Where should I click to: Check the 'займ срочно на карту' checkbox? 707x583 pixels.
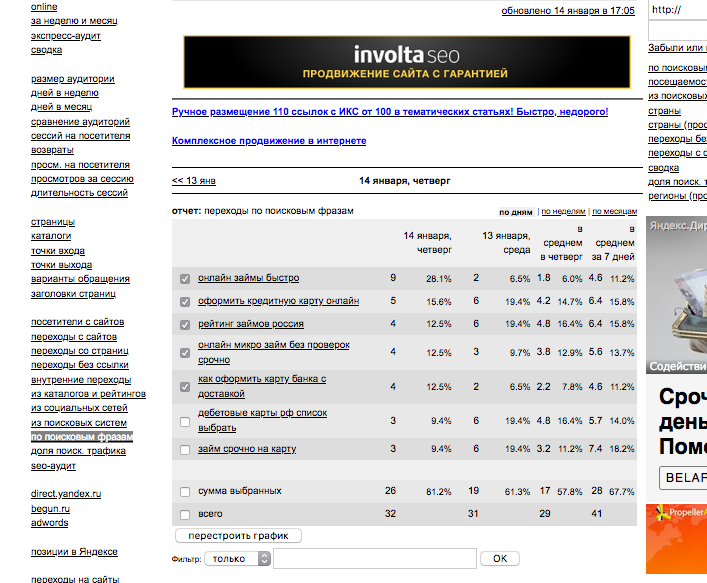pyautogui.click(x=185, y=450)
